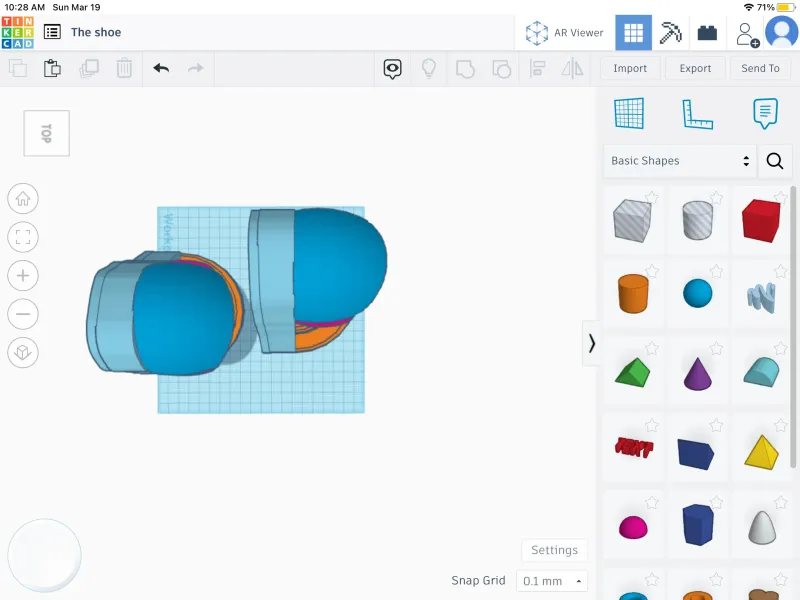Viewport: 800px width, 600px height.
Task: Favorite the orange Cylinder with star
Action: coord(652,271)
